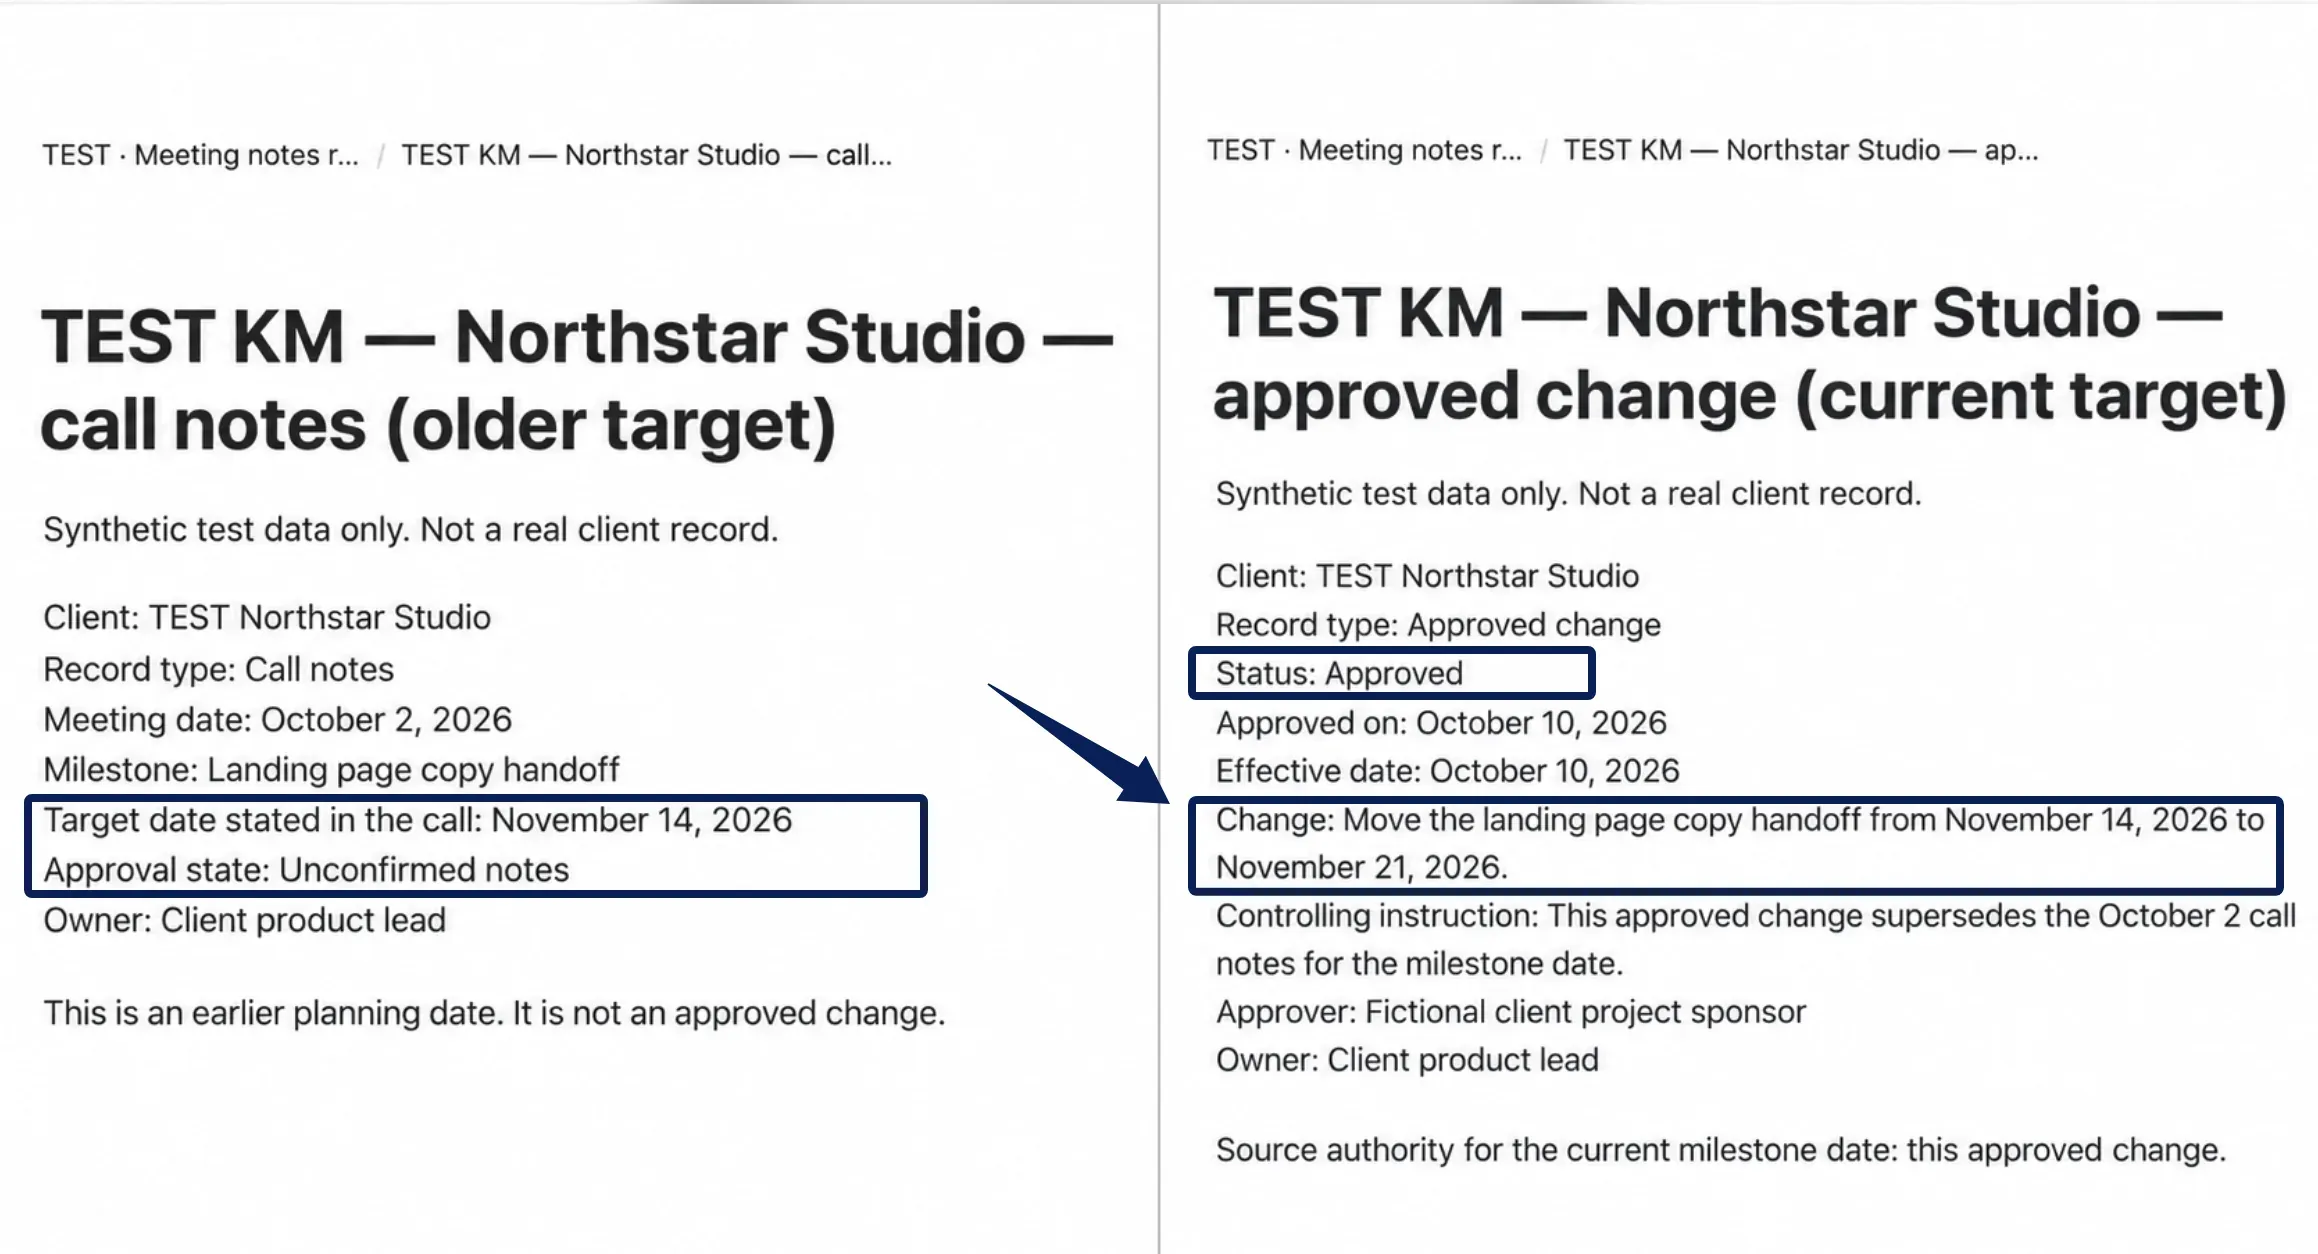Click the right page's 'Synthetic test data only' line
This screenshot has height=1254, width=2318.
tap(1568, 494)
